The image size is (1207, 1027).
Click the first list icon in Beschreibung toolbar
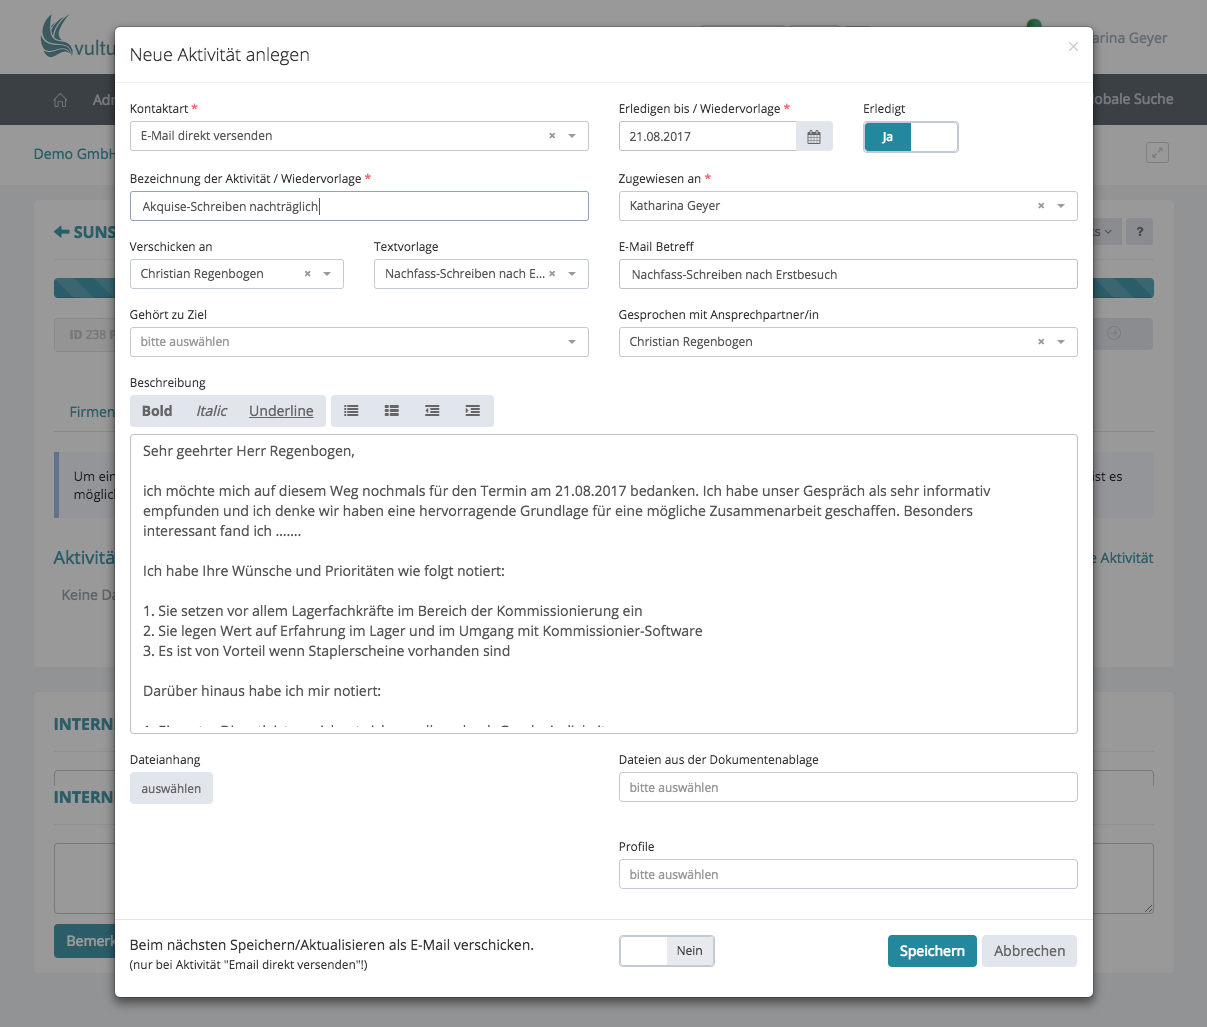click(x=351, y=411)
